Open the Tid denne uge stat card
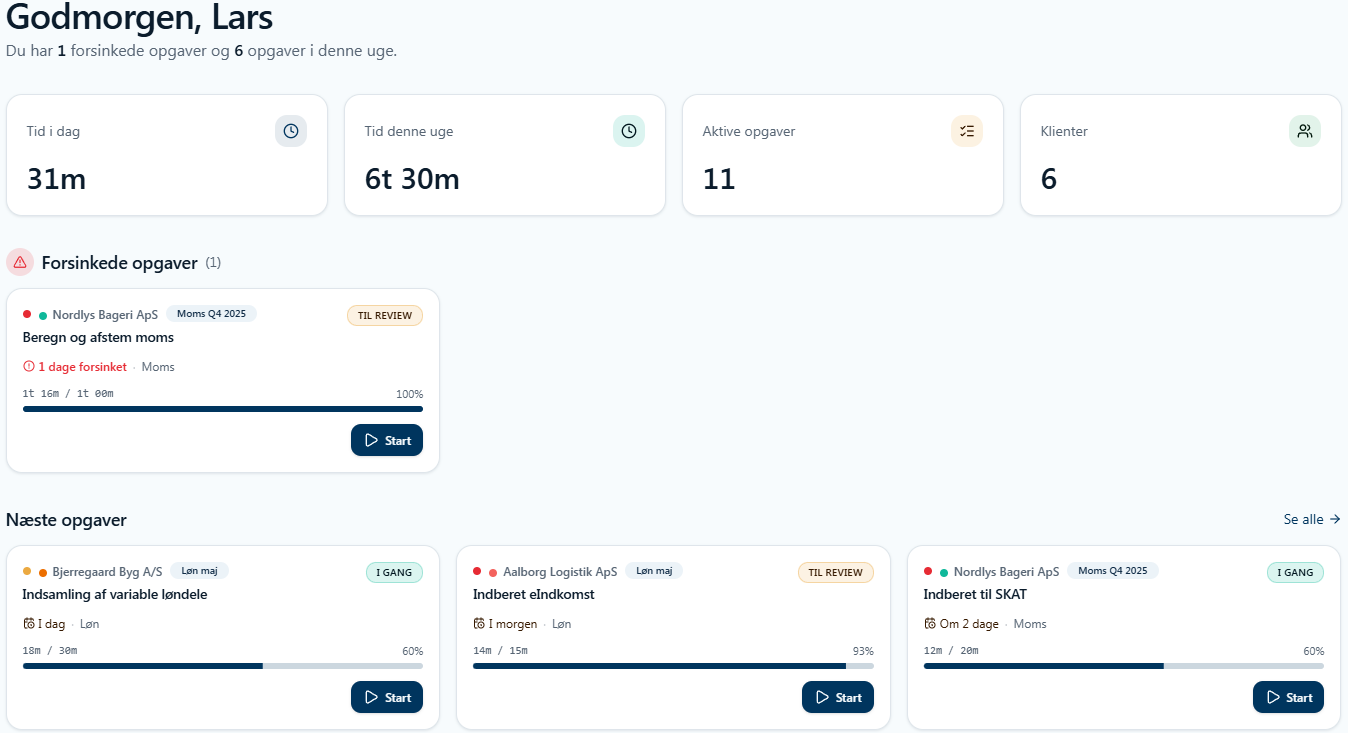The height and width of the screenshot is (733, 1348). [505, 155]
